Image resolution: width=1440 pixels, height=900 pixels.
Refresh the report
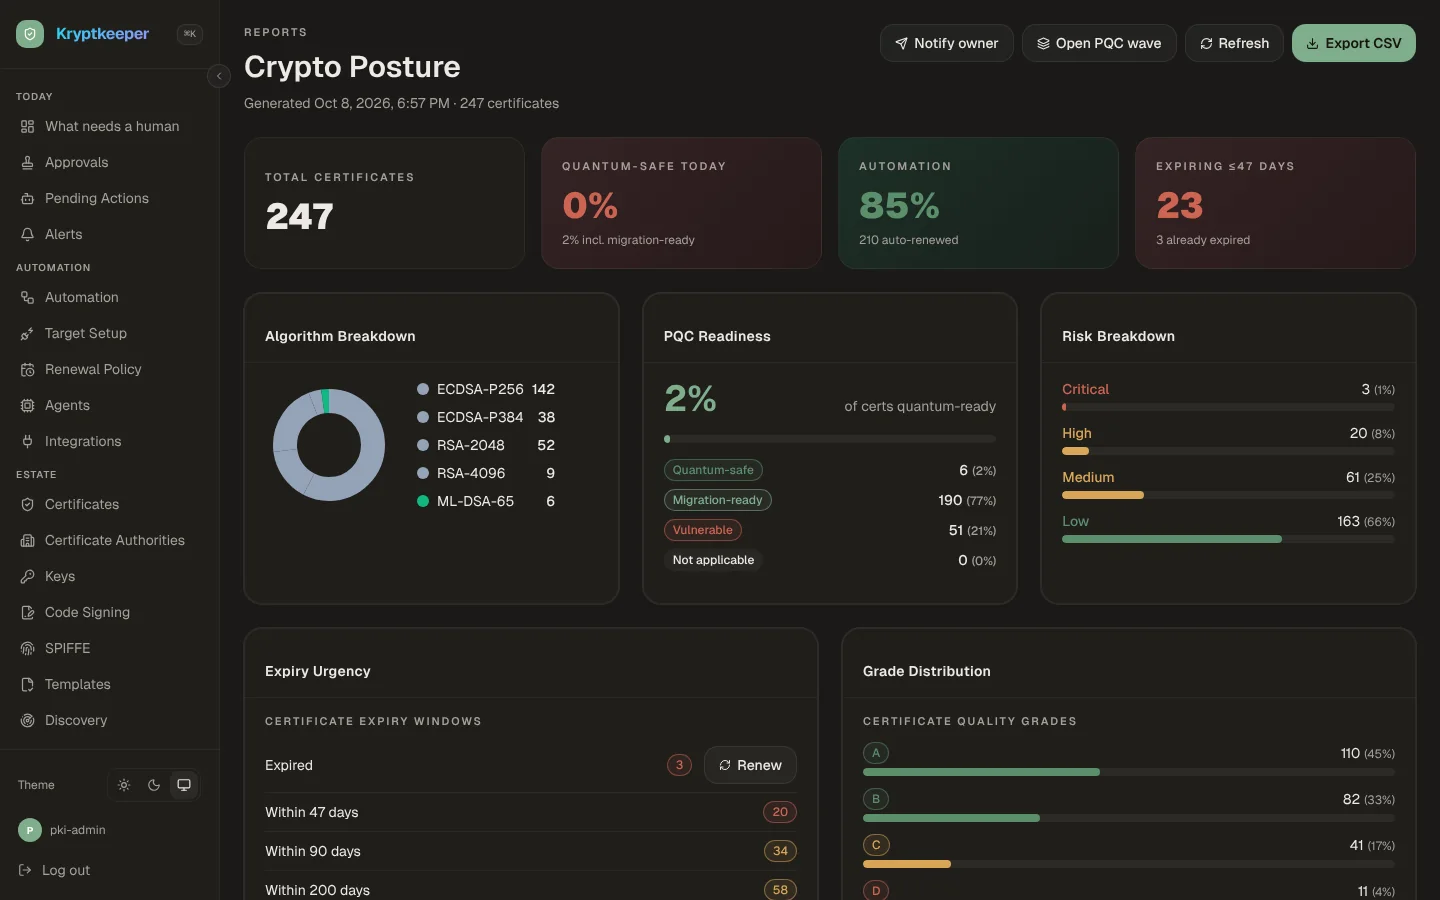[1234, 43]
